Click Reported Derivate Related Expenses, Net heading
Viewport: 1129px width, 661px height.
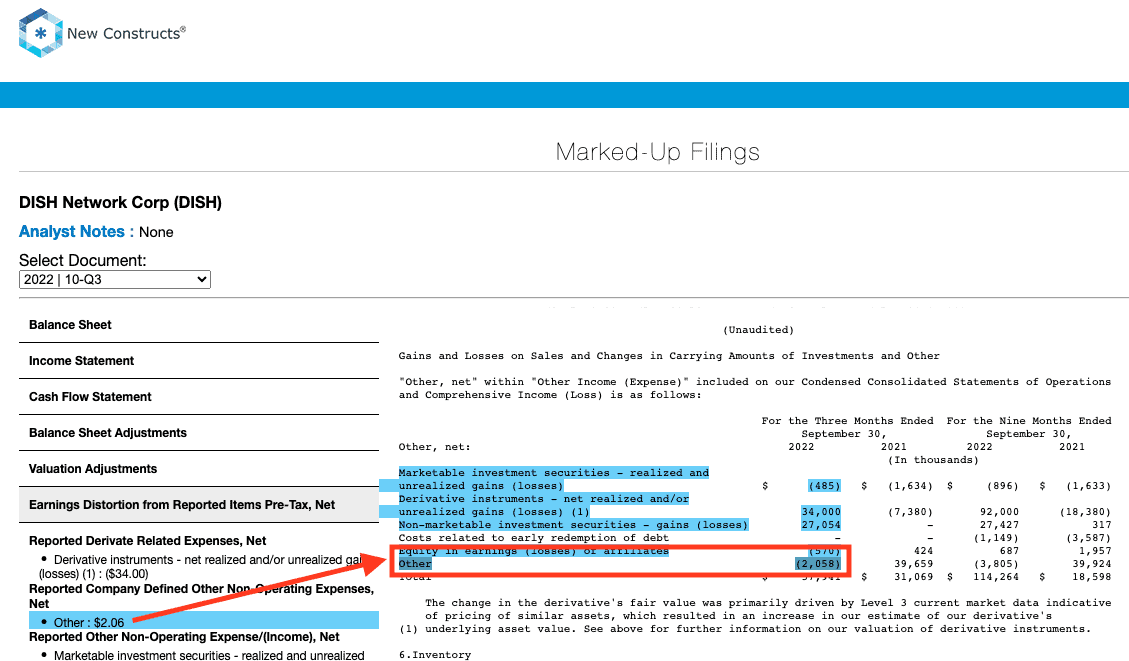[148, 541]
